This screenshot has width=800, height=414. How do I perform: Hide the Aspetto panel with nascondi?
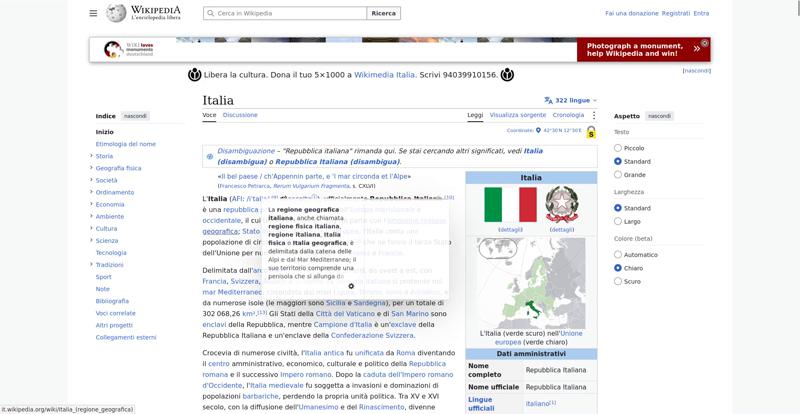point(659,116)
